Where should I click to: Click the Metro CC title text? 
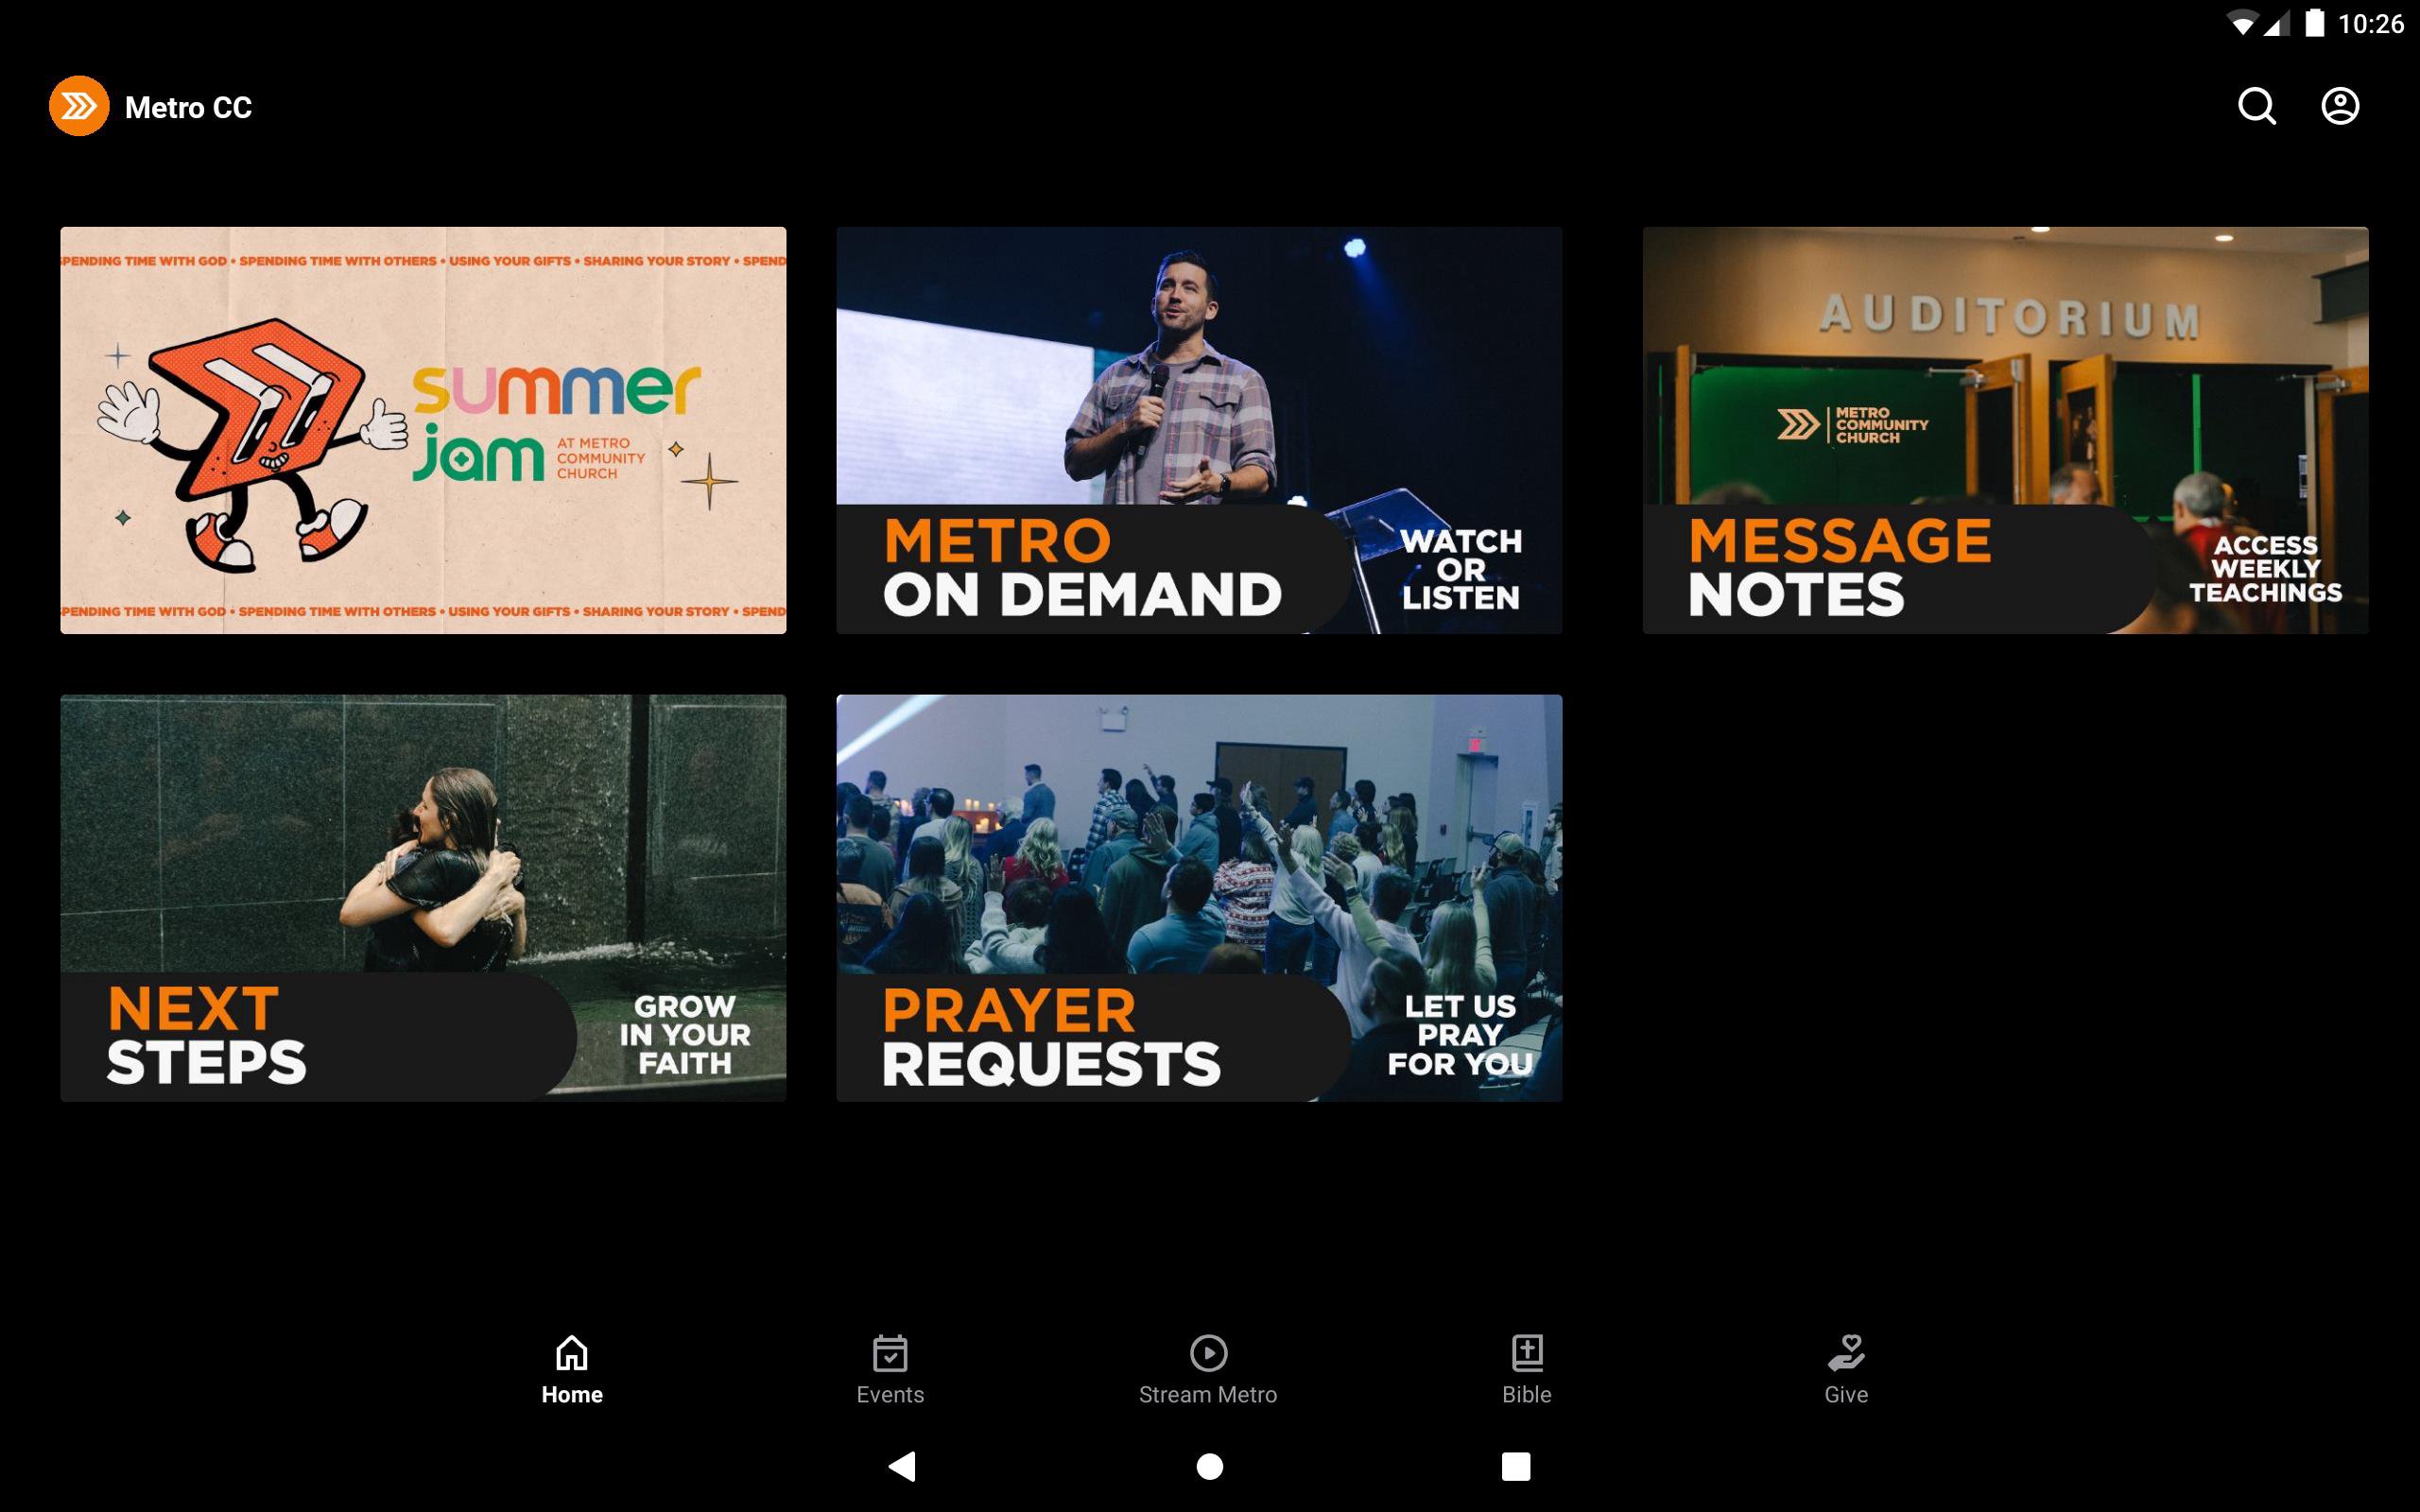pos(188,108)
